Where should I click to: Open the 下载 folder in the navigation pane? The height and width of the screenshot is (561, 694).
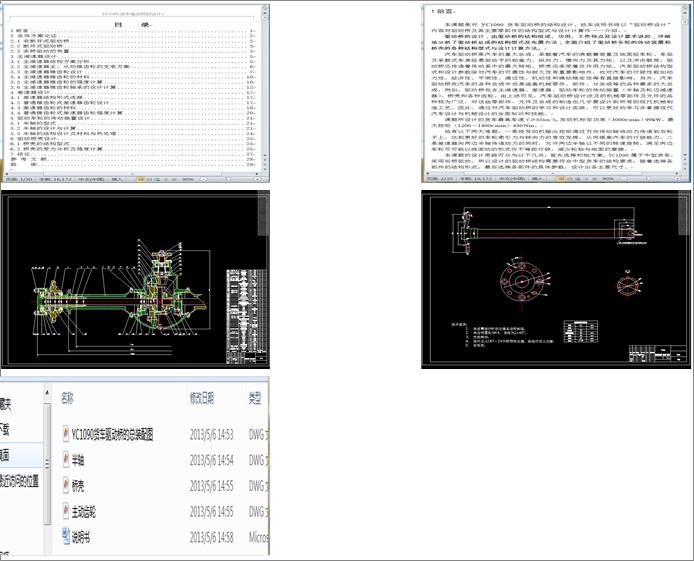click(5, 429)
